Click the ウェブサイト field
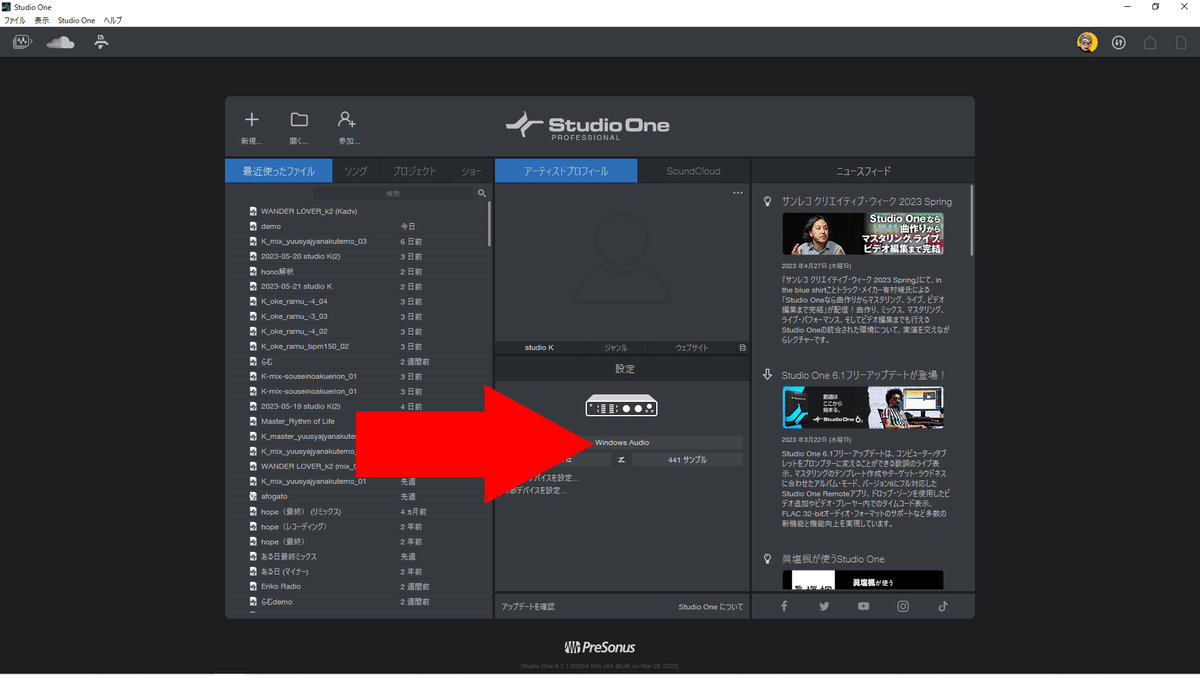This screenshot has width=1200, height=675. tap(692, 347)
